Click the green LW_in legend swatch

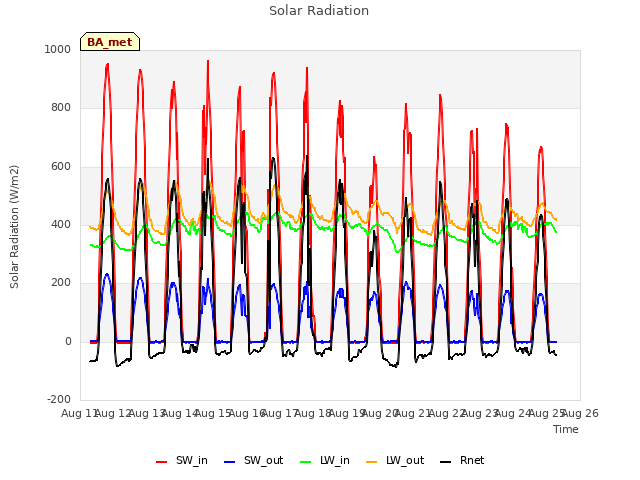pos(306,462)
